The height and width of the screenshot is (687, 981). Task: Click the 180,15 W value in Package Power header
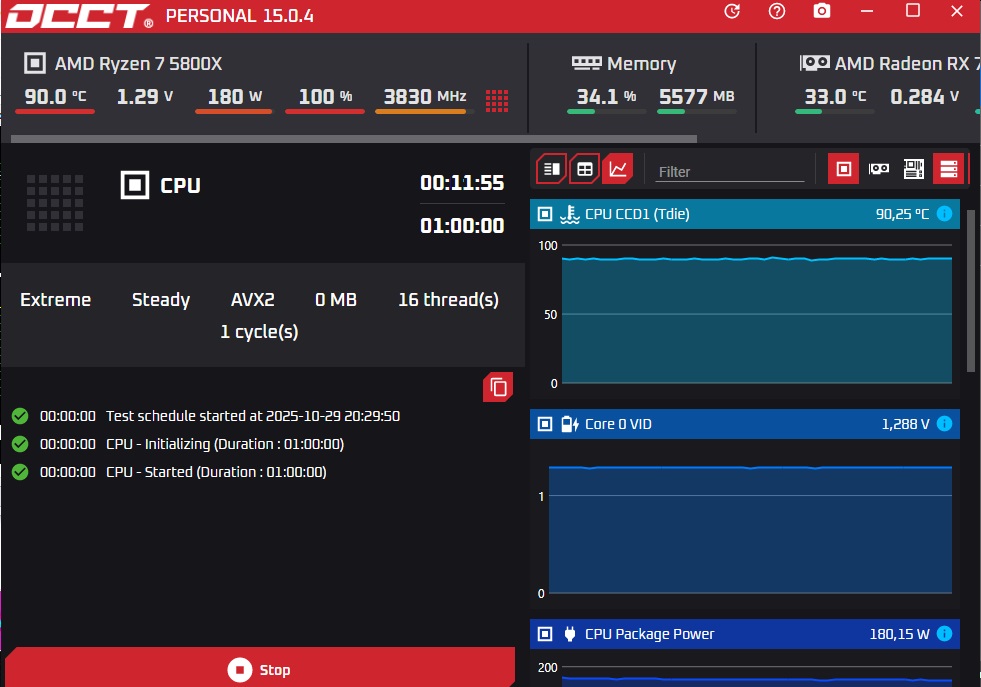[x=900, y=634]
